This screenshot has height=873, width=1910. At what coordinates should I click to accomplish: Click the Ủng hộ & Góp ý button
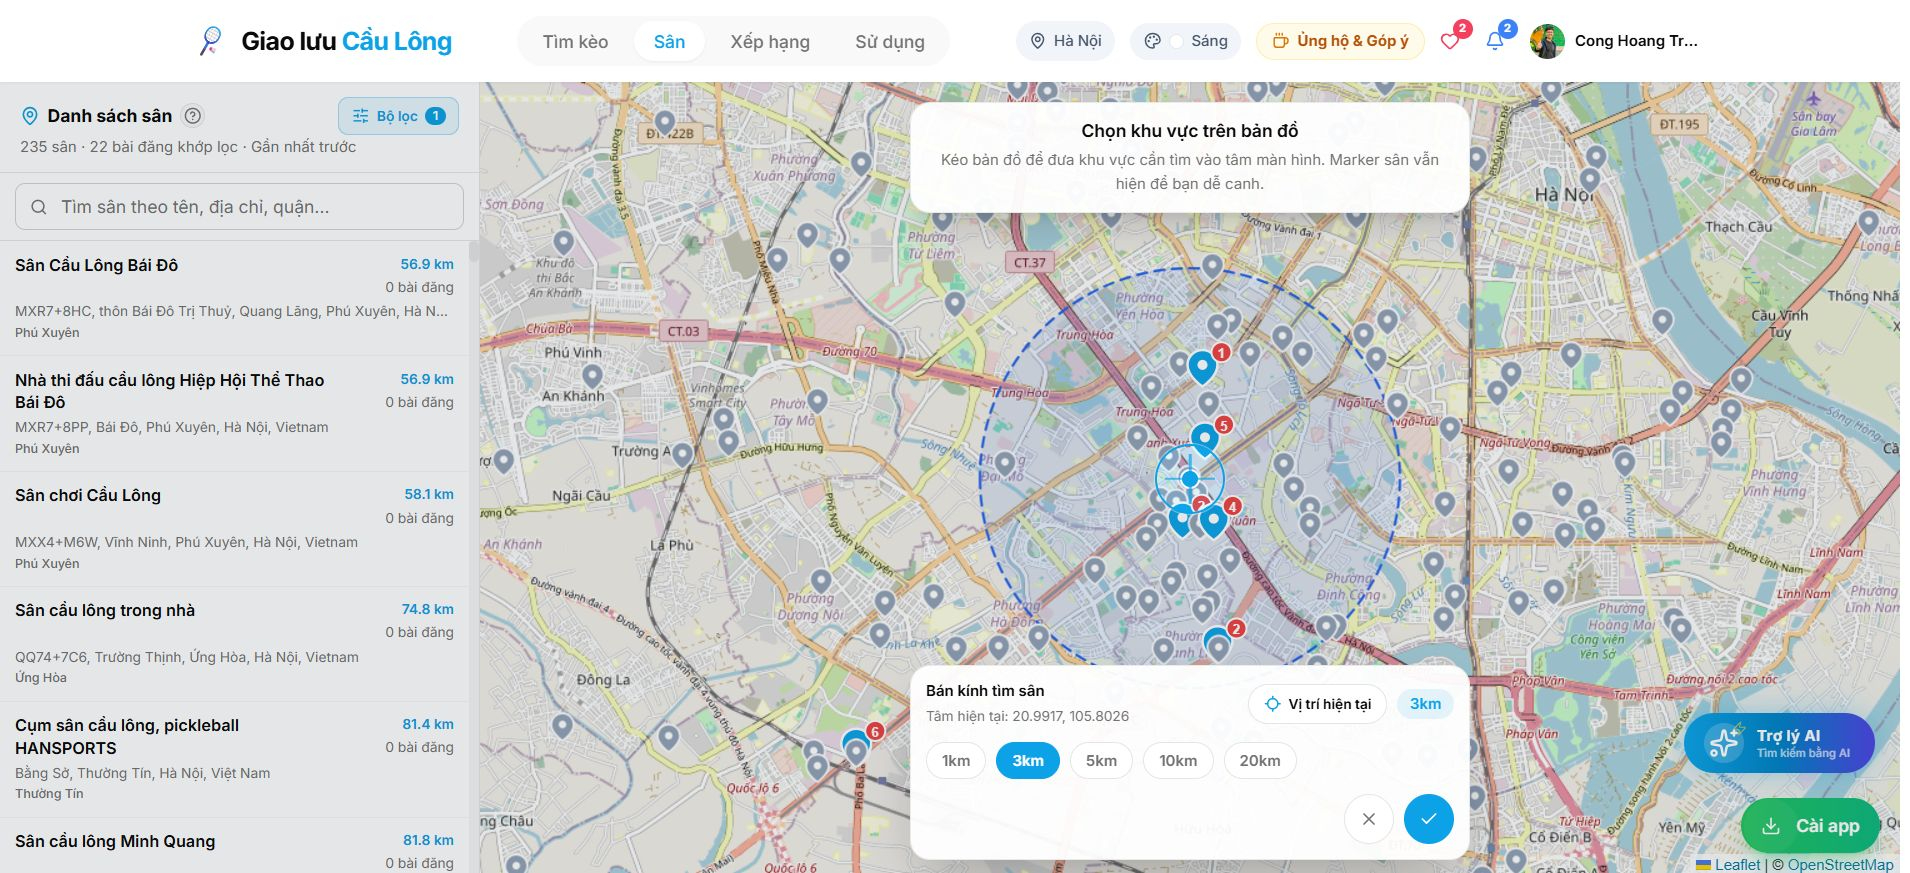tap(1340, 41)
